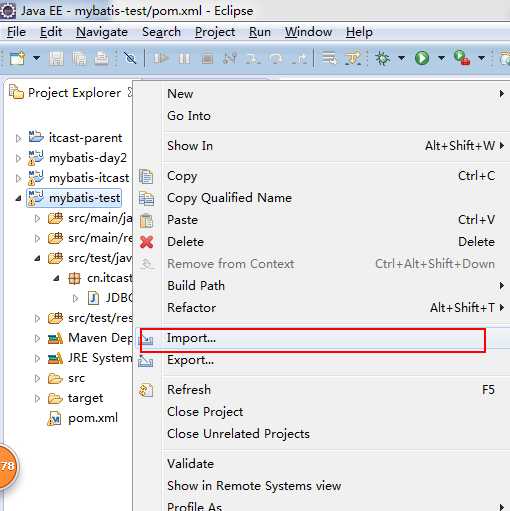
Task: Open the Run dropdown arrow
Action: pyautogui.click(x=441, y=58)
